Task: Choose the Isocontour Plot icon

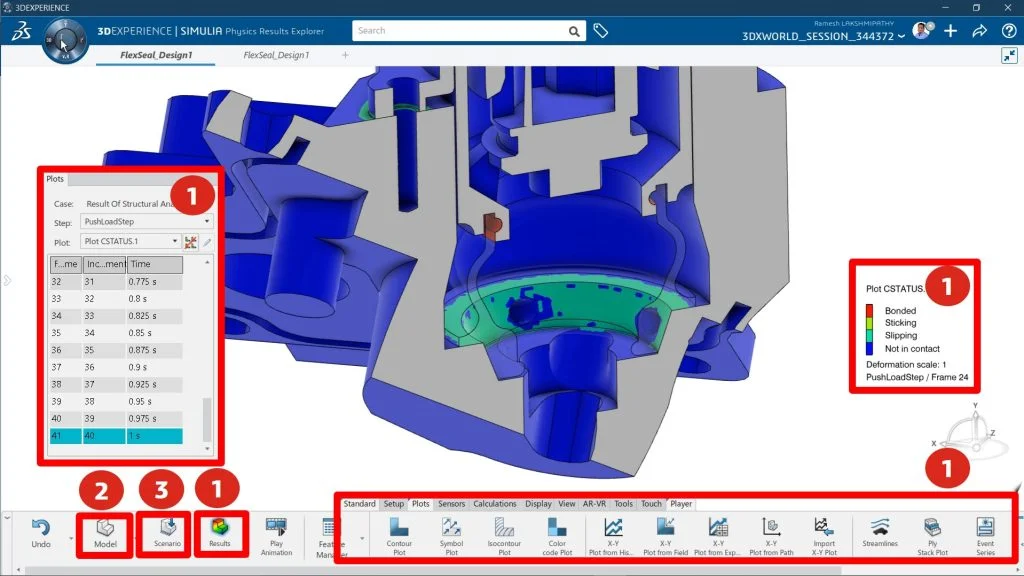Action: point(504,532)
